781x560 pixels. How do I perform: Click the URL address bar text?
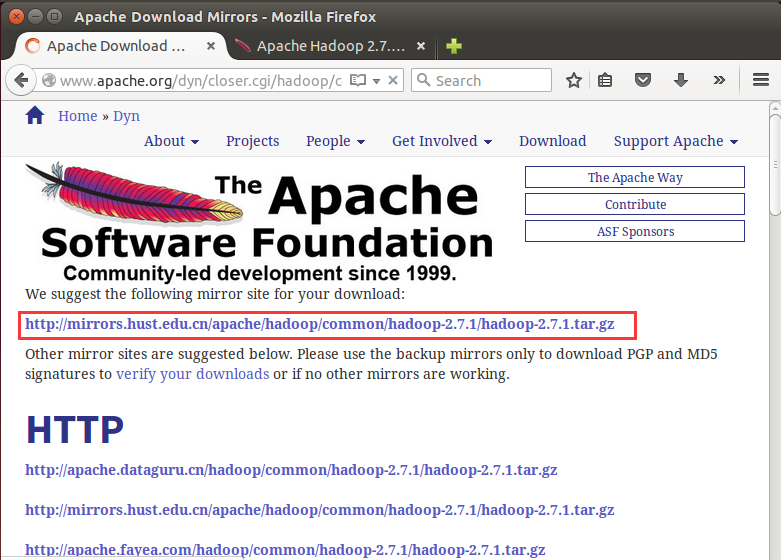click(201, 81)
